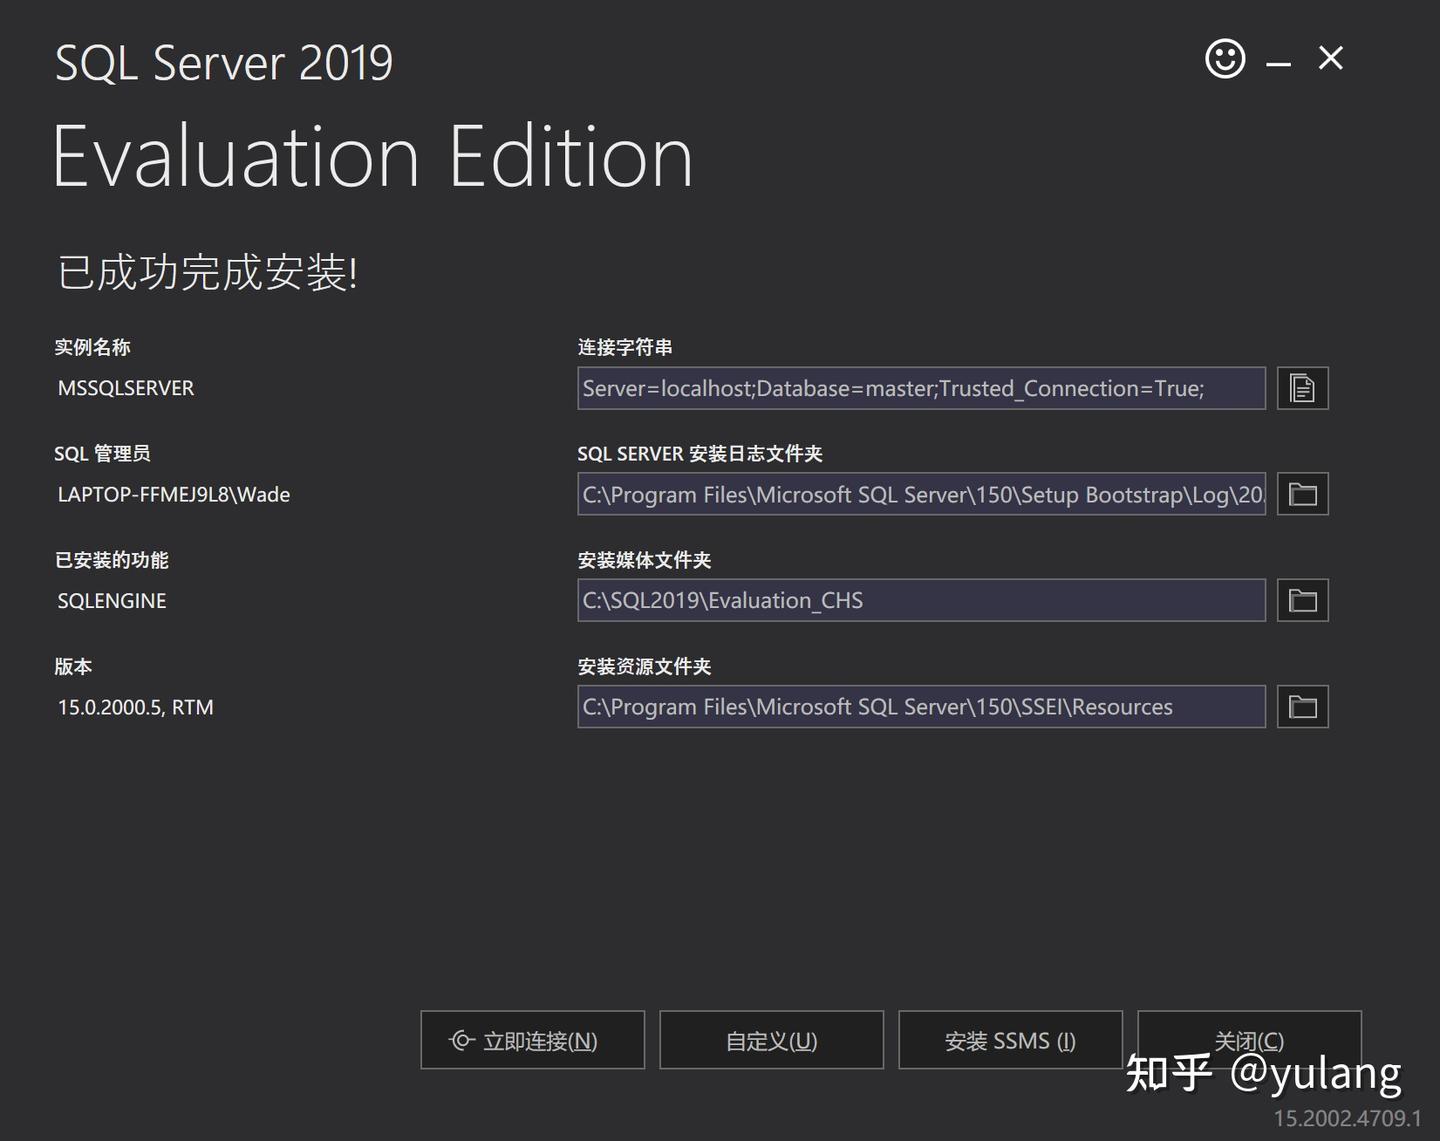Select the copy-to-clipboard icon near localhost string
Screen dimensions: 1440x1141
pyautogui.click(x=1302, y=388)
